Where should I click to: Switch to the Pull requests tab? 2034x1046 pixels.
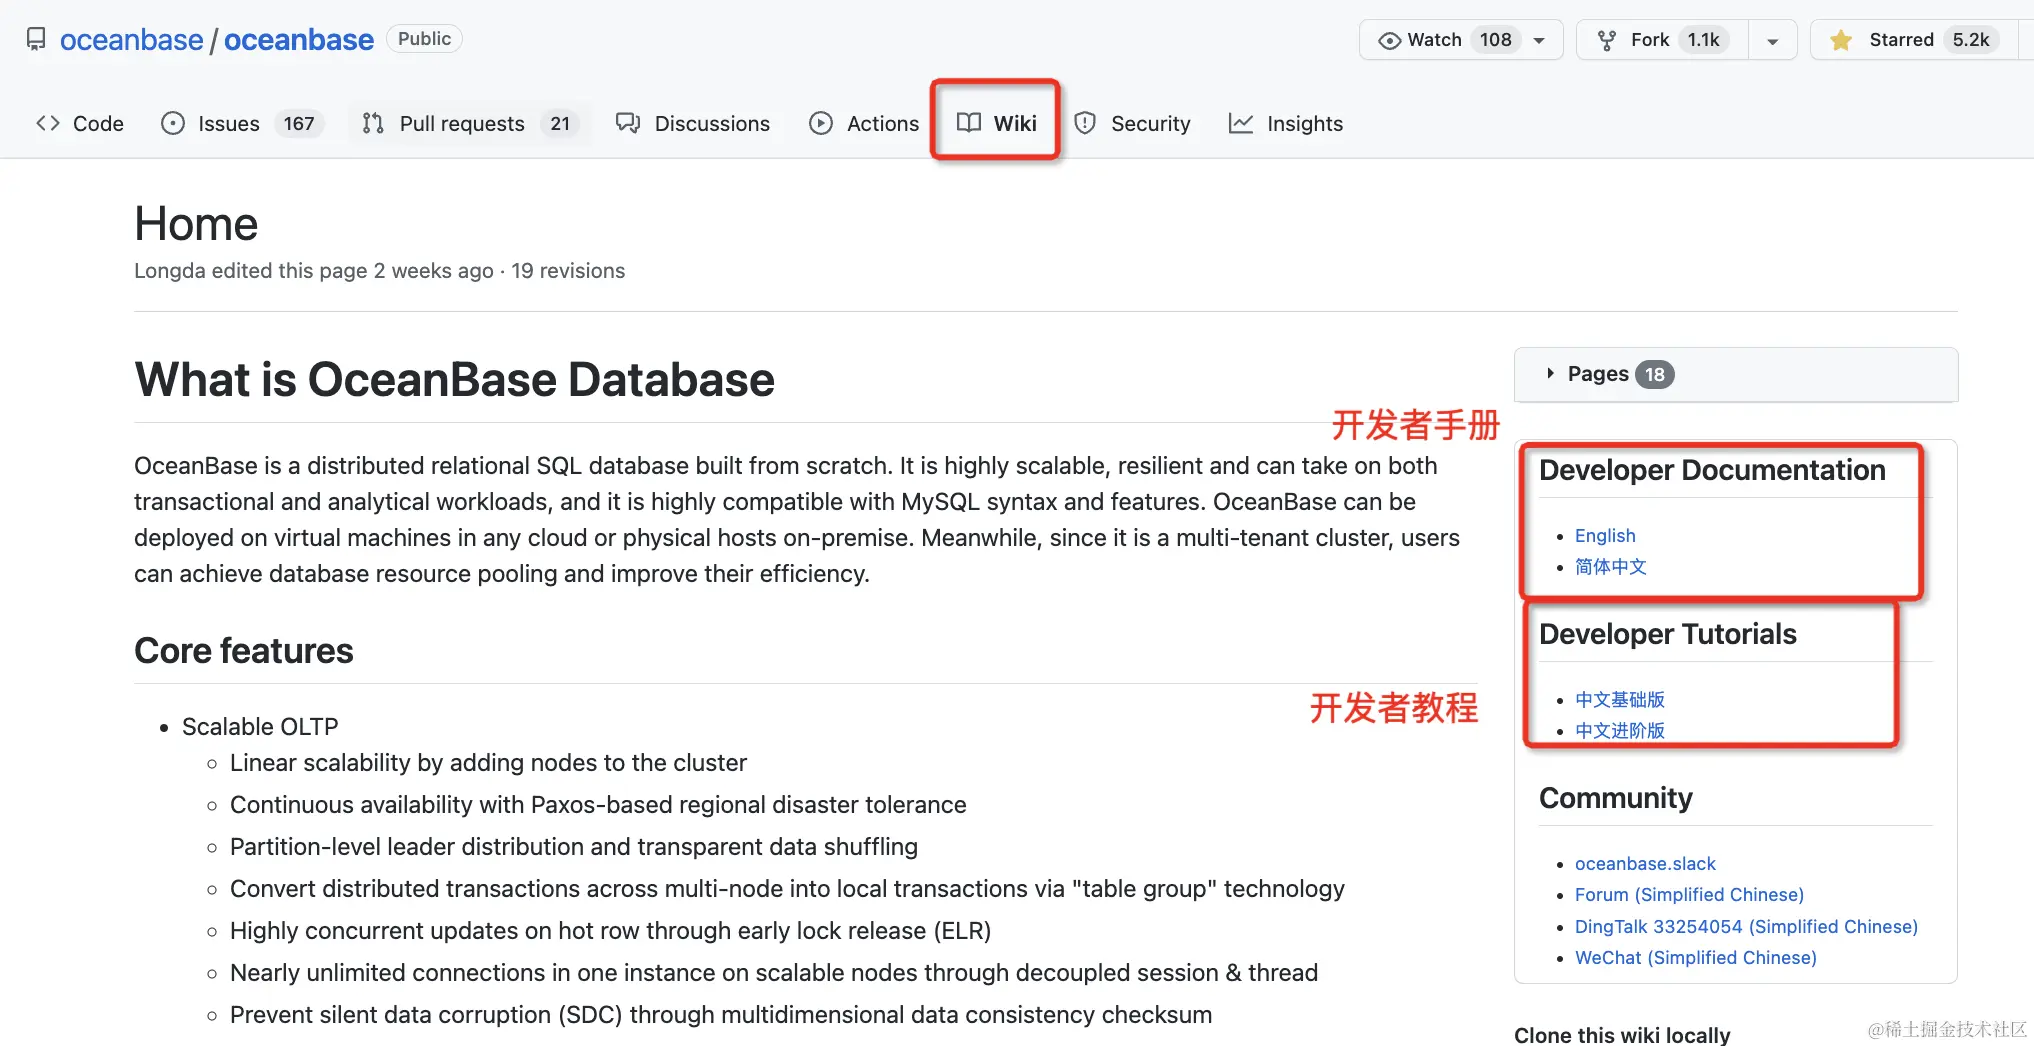[470, 123]
